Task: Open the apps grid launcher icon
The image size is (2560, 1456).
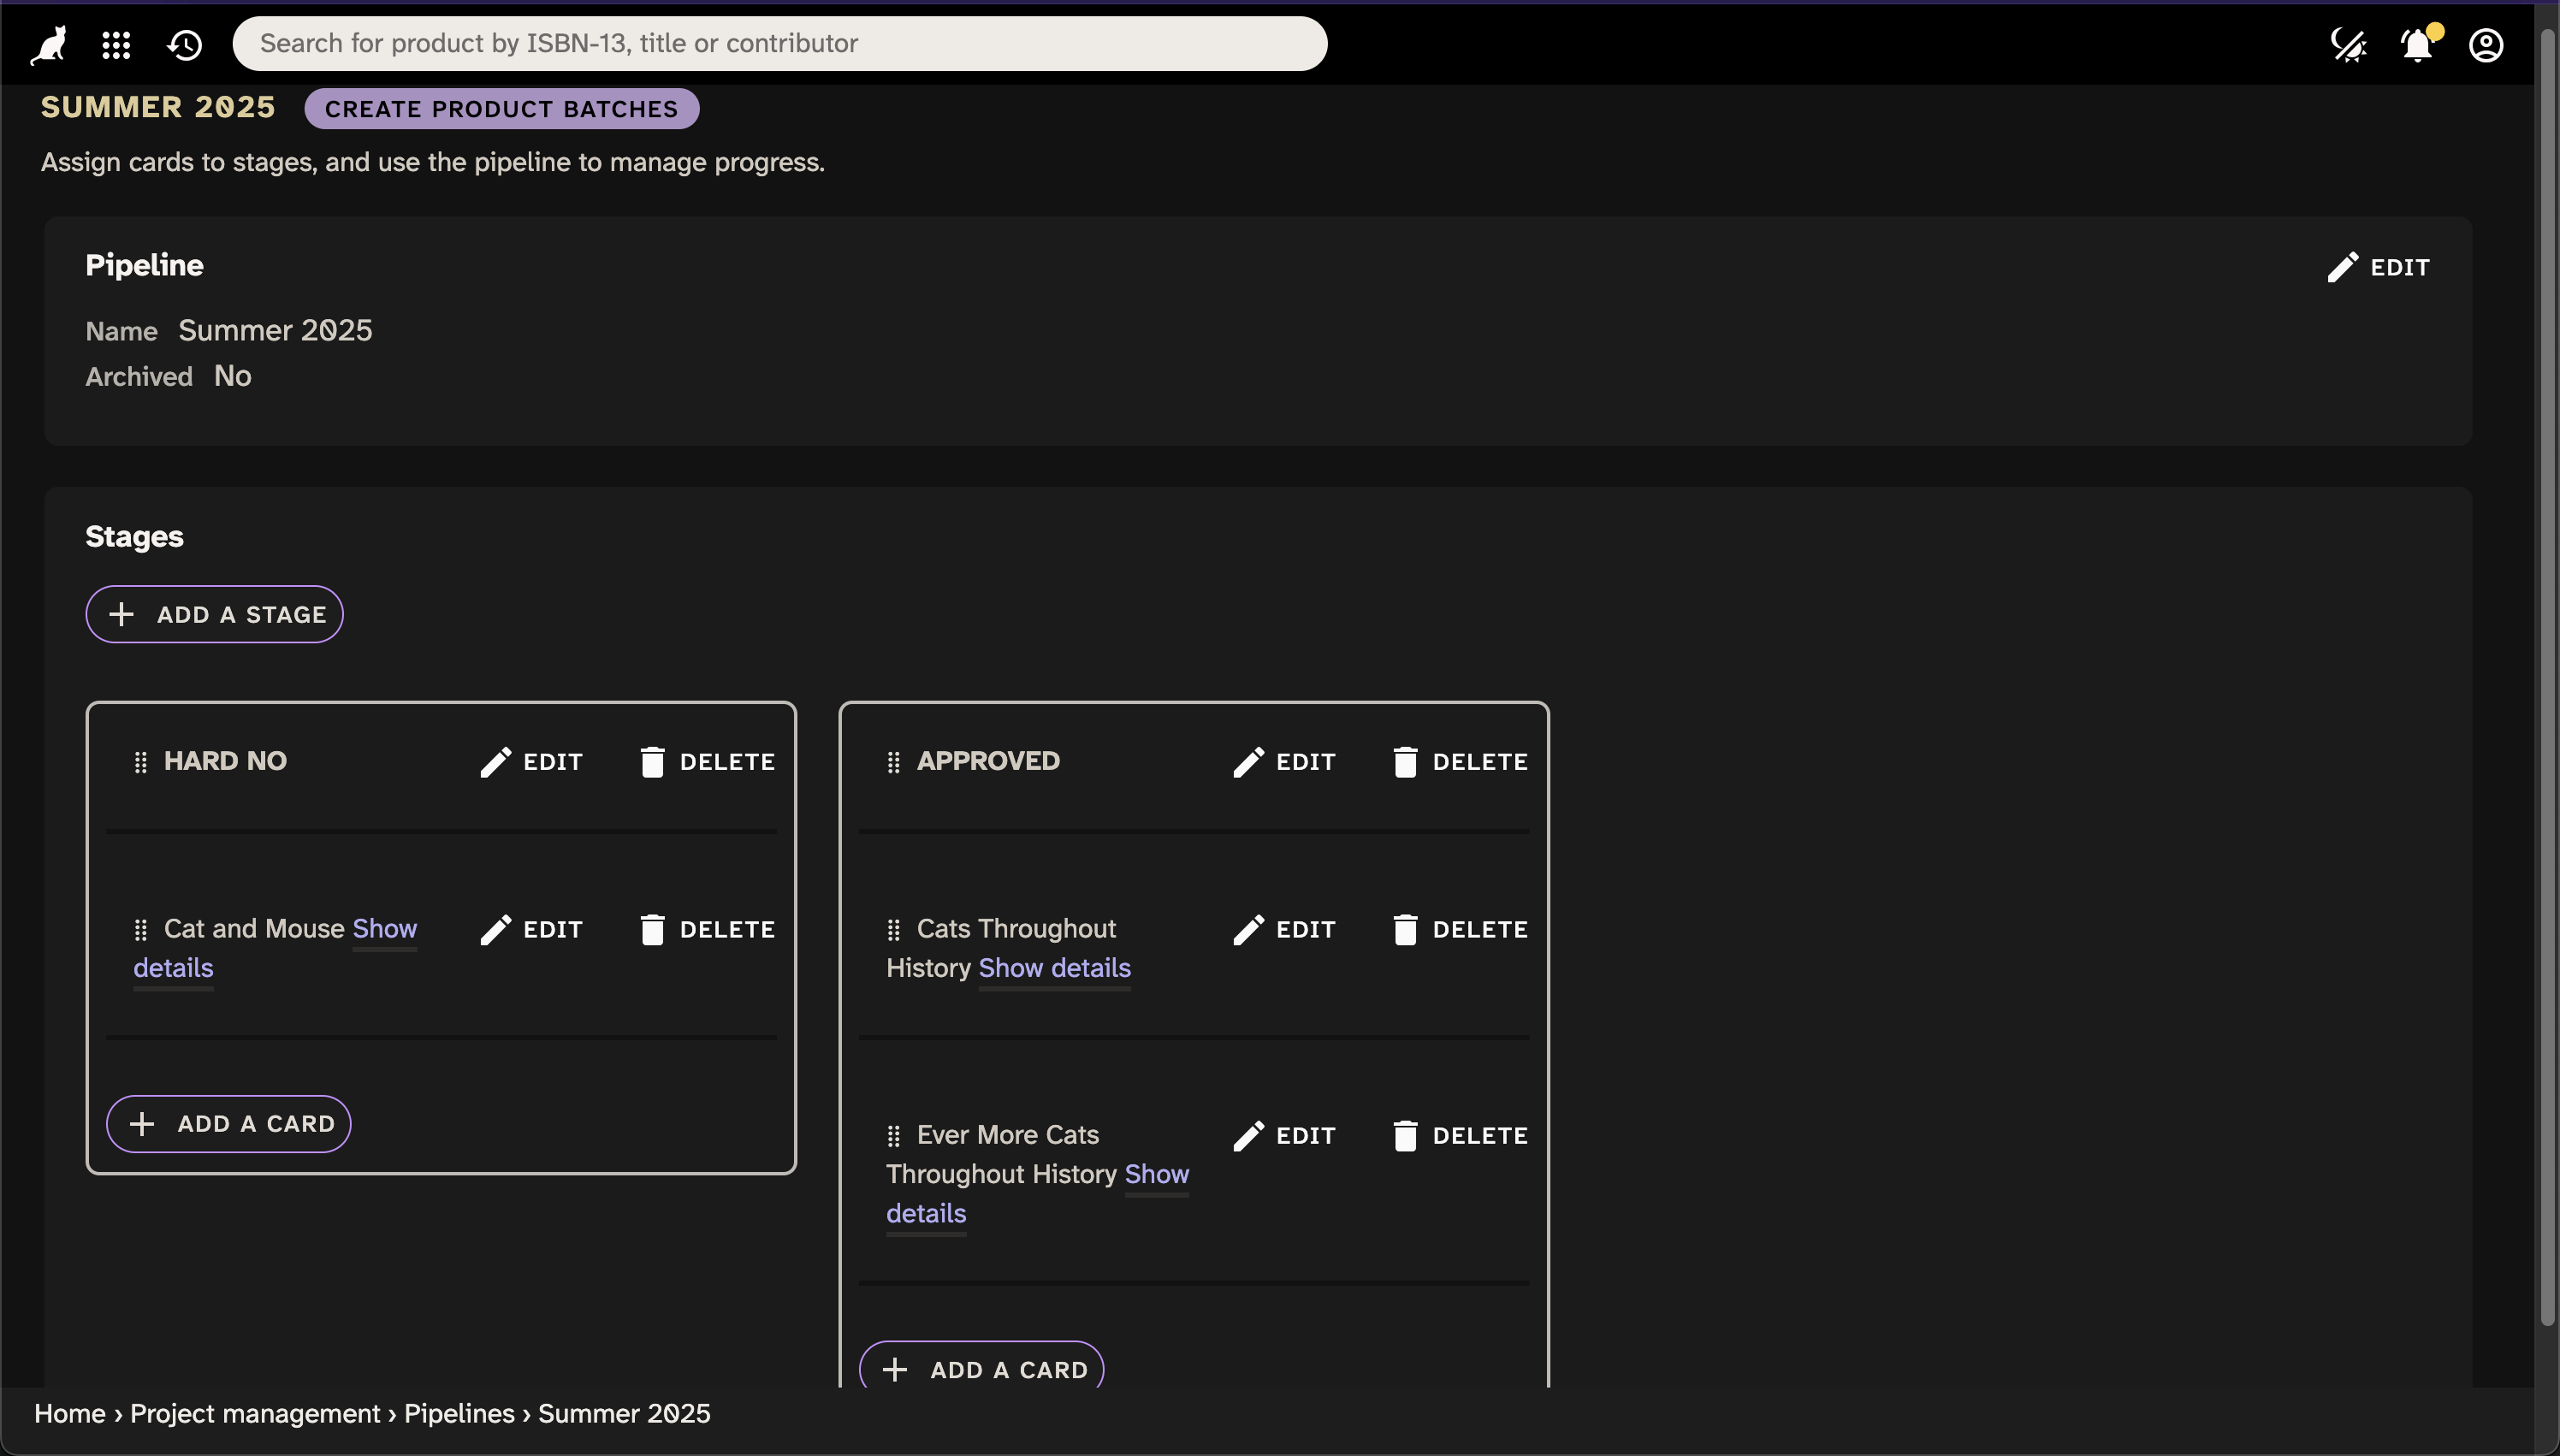Action: [x=115, y=44]
